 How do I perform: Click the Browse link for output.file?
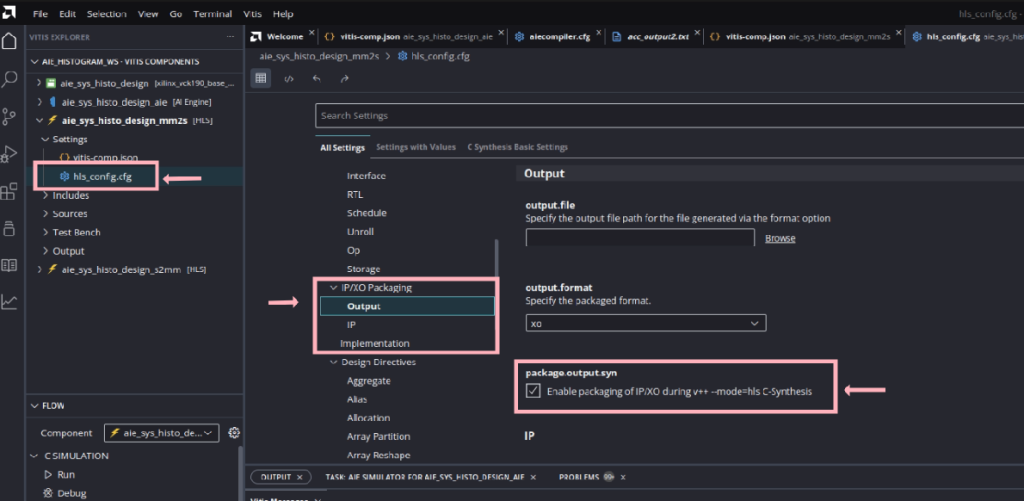point(780,238)
